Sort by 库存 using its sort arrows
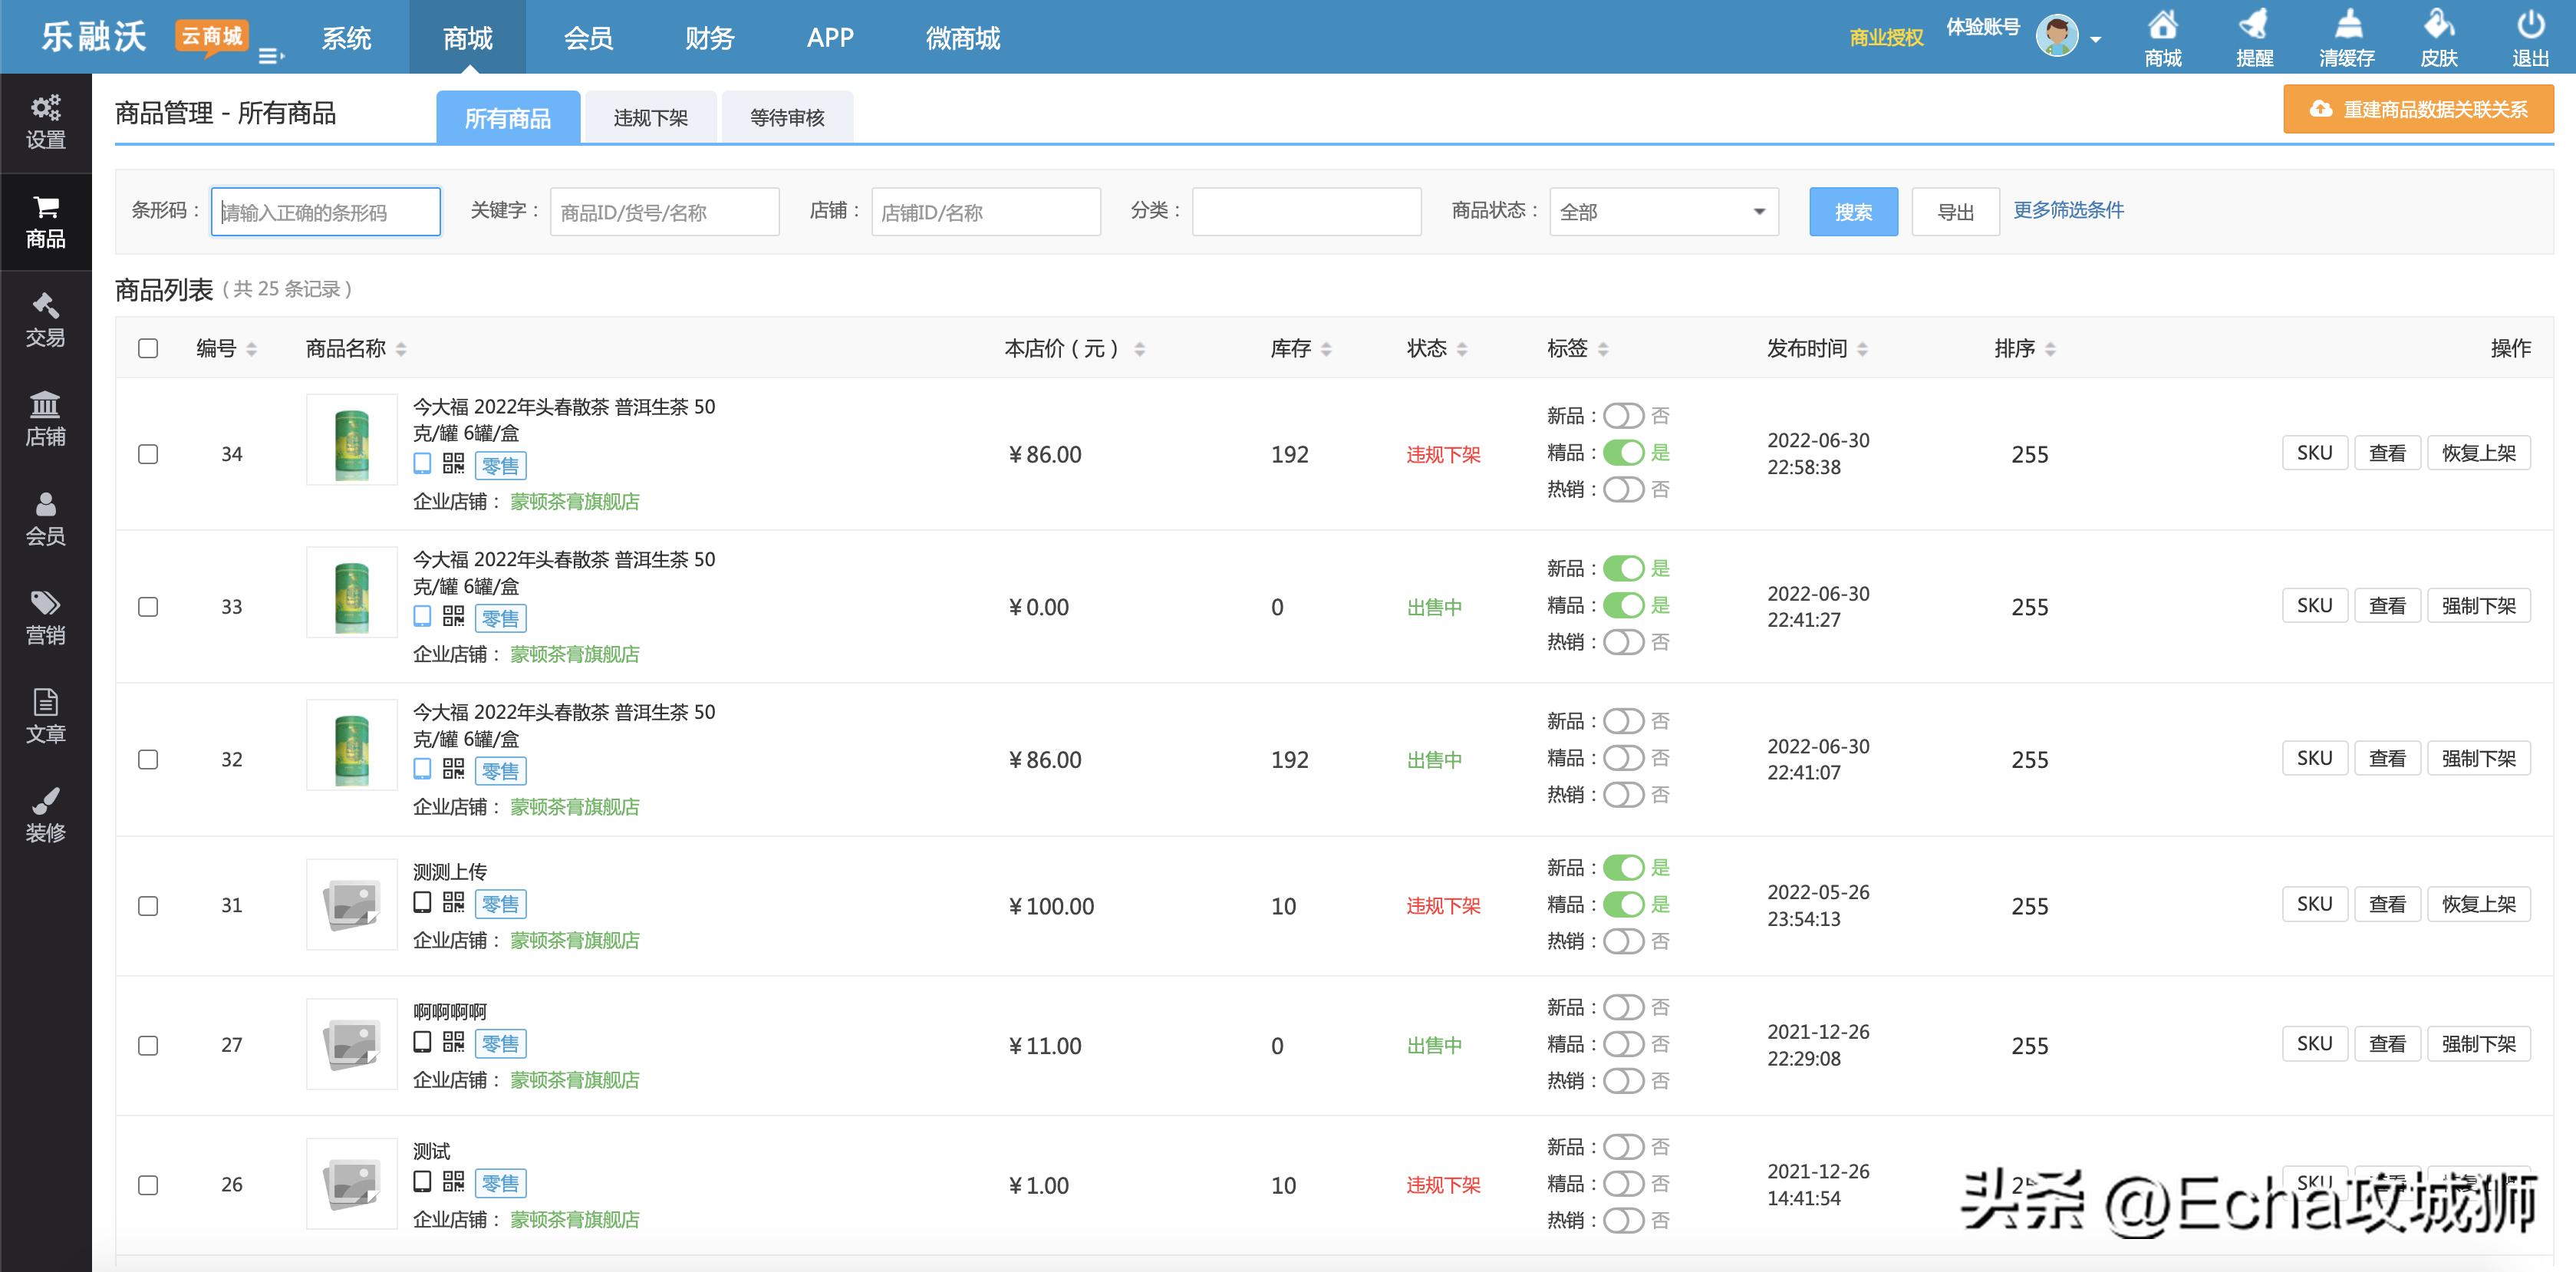This screenshot has height=1272, width=2576. tap(1327, 349)
